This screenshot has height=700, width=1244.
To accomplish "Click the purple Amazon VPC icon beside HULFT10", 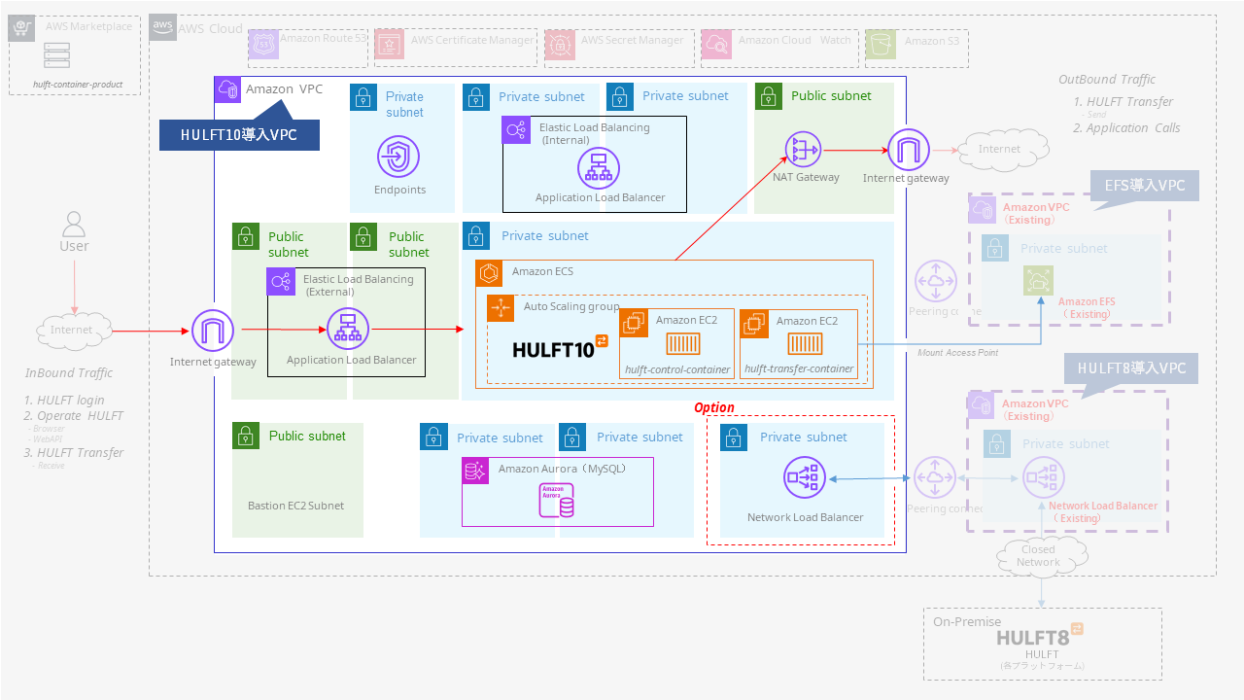I will [228, 89].
